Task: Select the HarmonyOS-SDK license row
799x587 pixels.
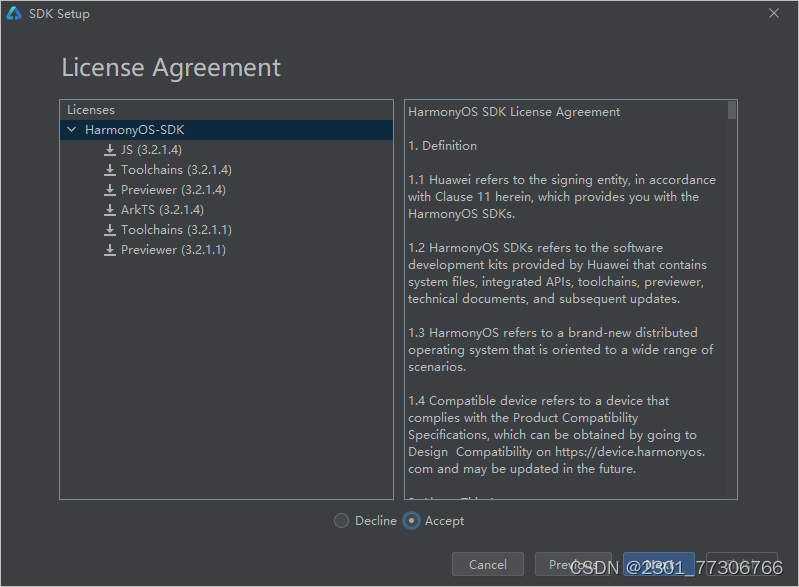Action: [x=226, y=130]
